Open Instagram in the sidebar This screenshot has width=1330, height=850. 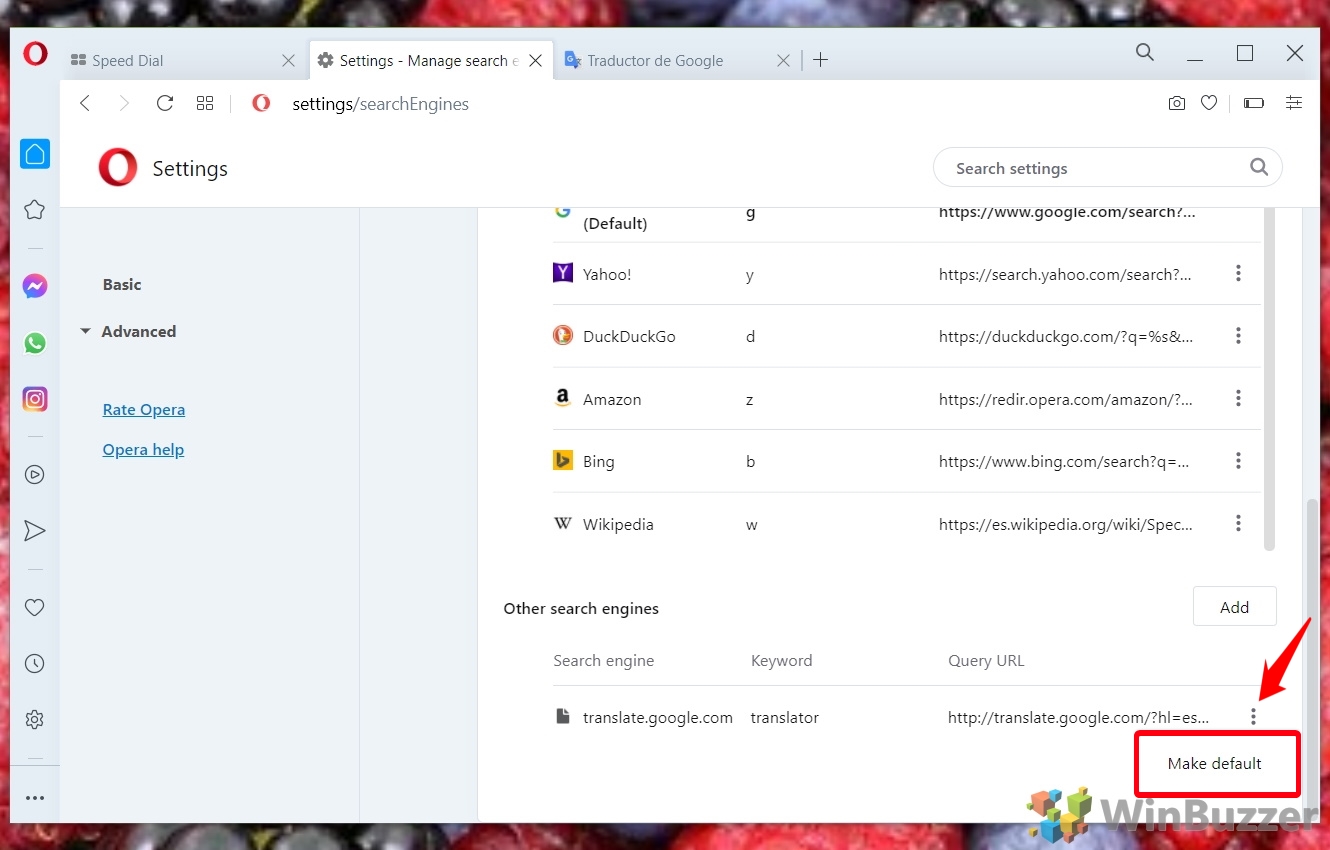[35, 399]
